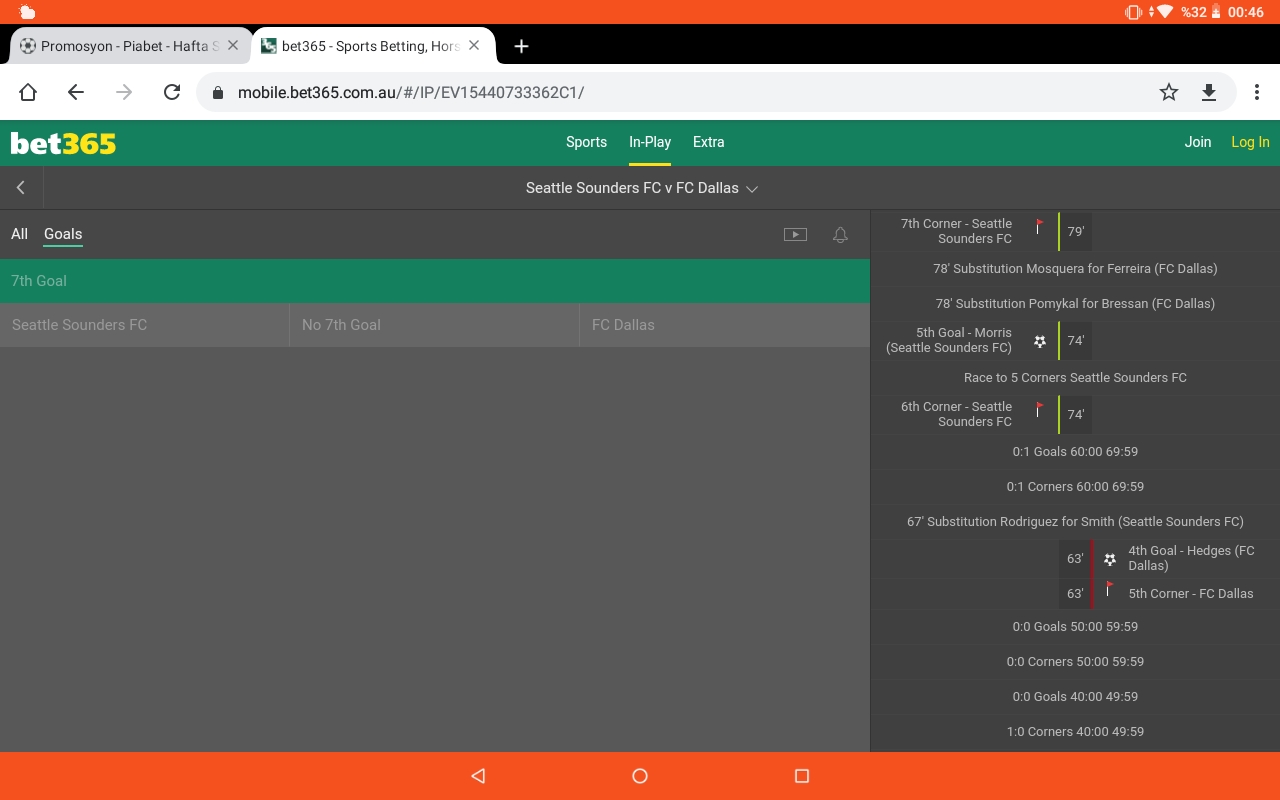Click the Log In link
1280x800 pixels.
[1250, 142]
